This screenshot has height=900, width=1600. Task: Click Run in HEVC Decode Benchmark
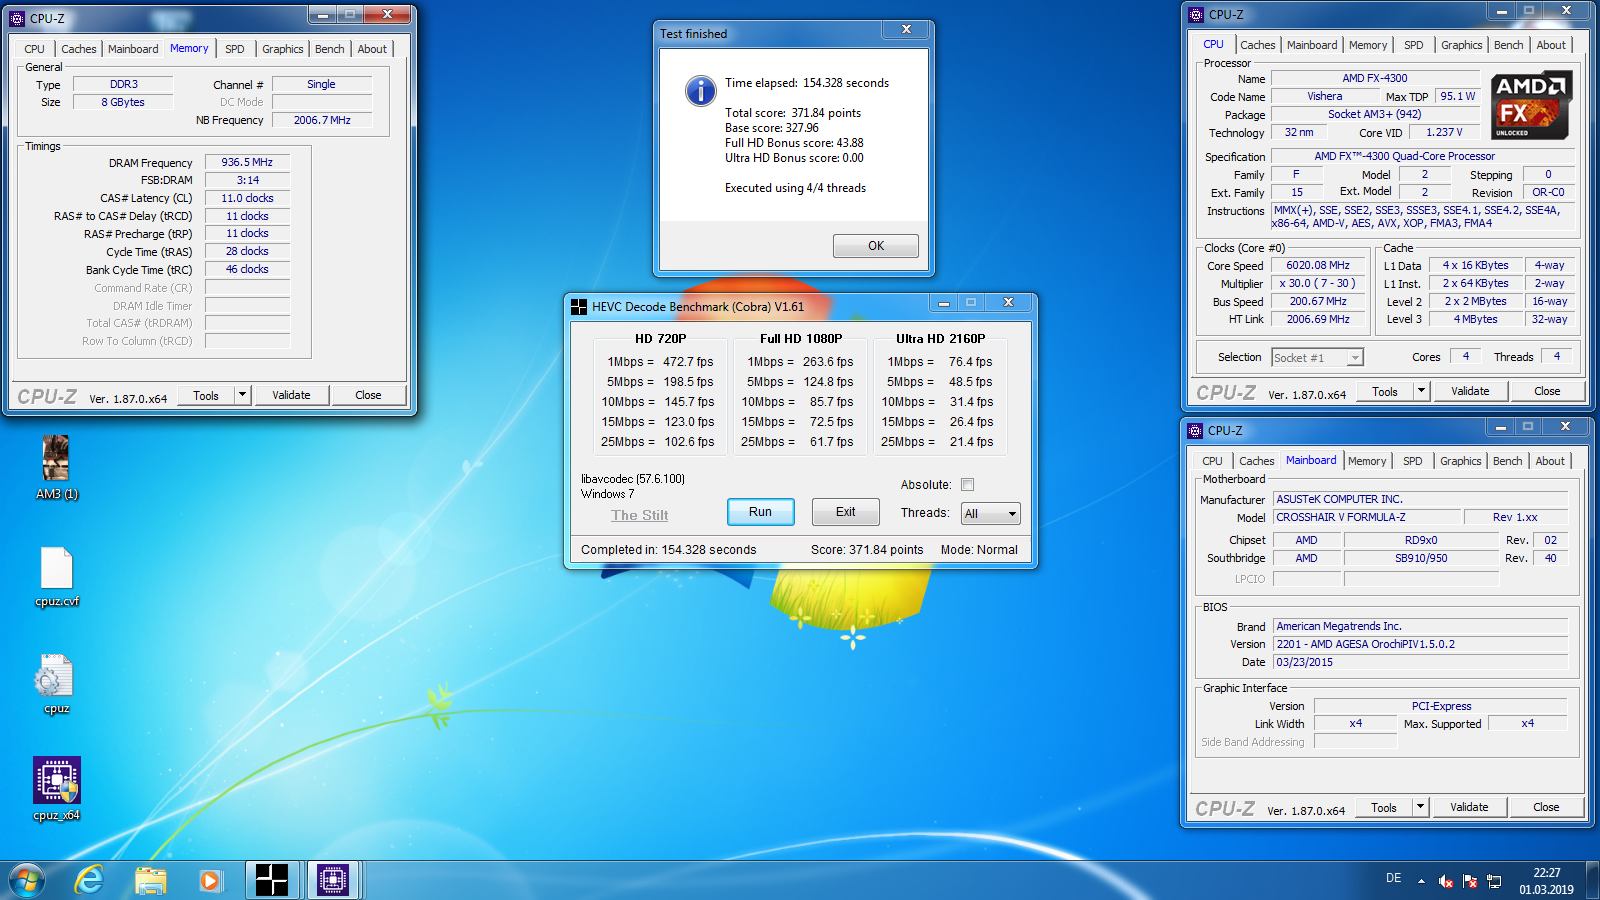[x=760, y=512]
